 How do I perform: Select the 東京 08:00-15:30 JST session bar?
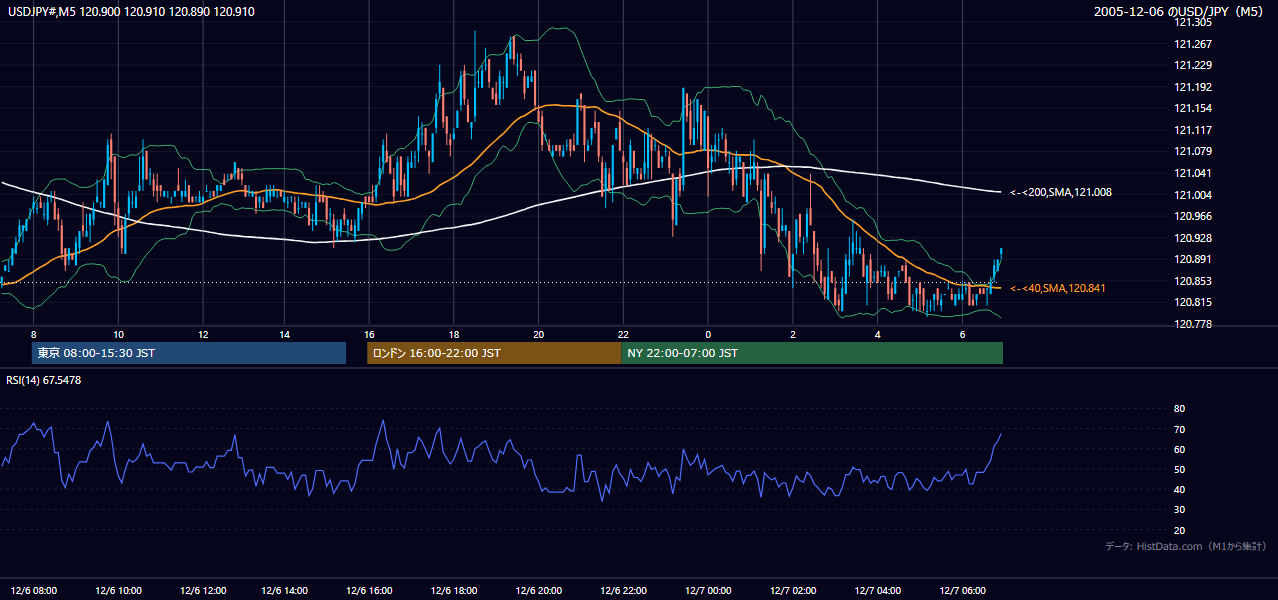[x=189, y=353]
